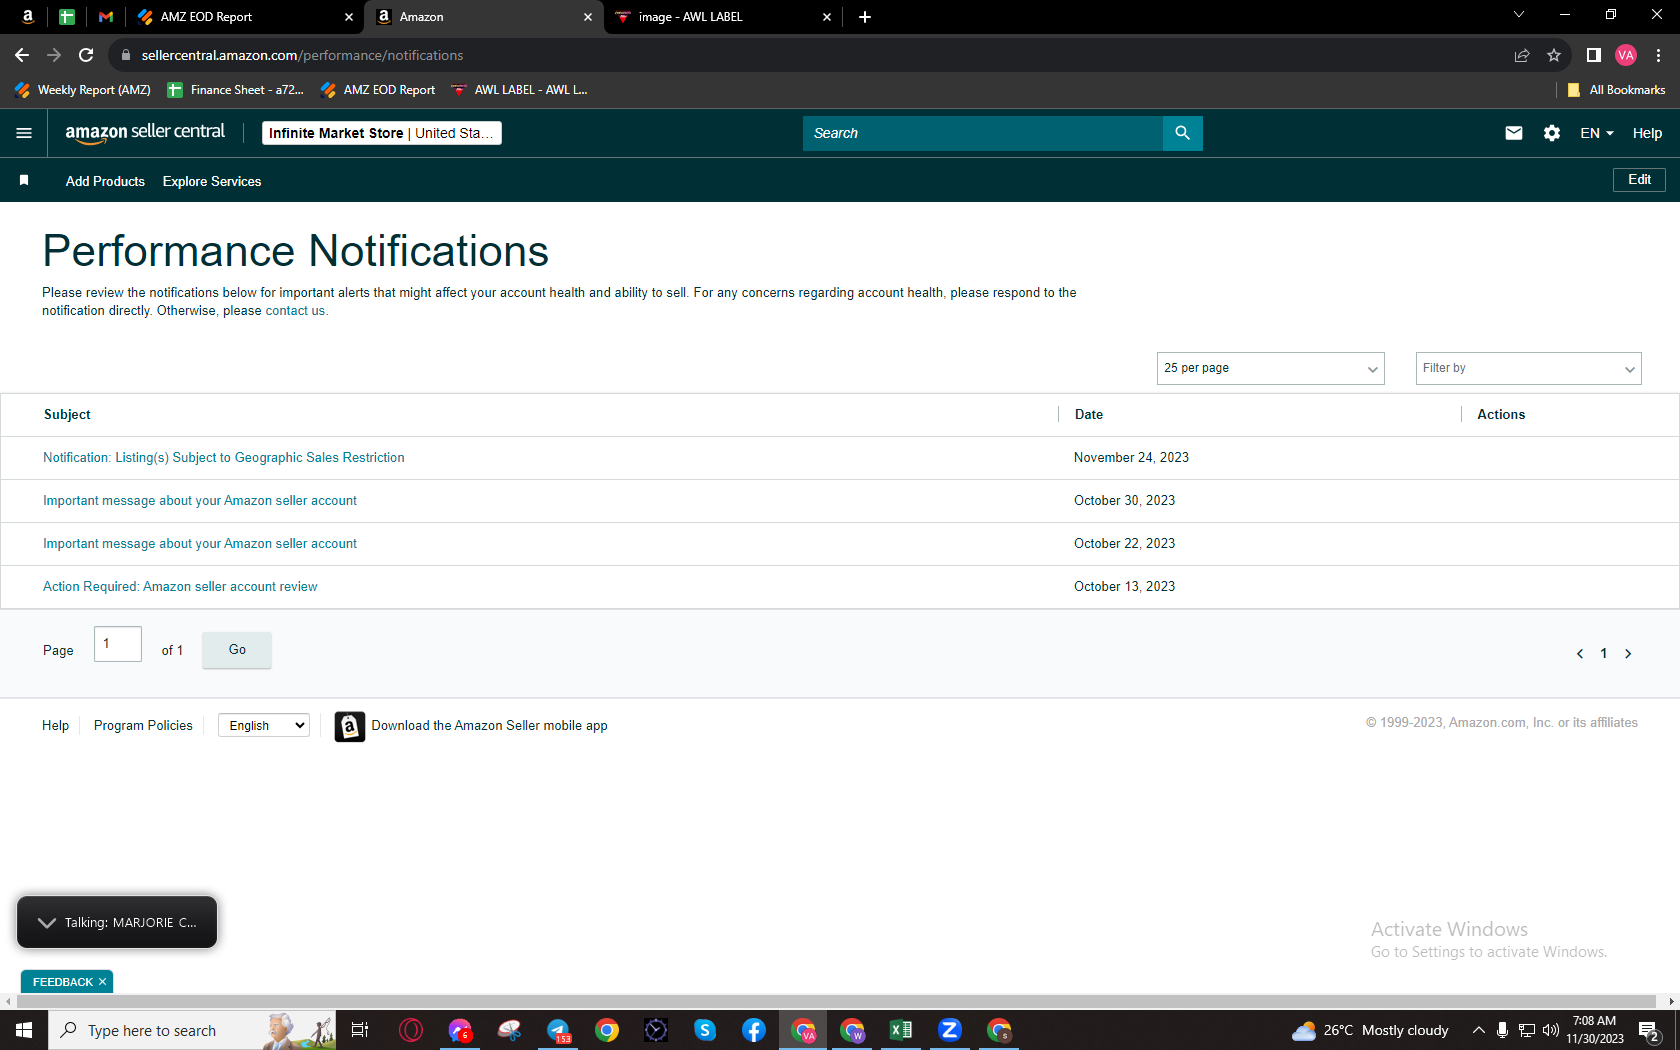Open Program Policies footer link
This screenshot has height=1050, width=1680.
[x=143, y=726]
